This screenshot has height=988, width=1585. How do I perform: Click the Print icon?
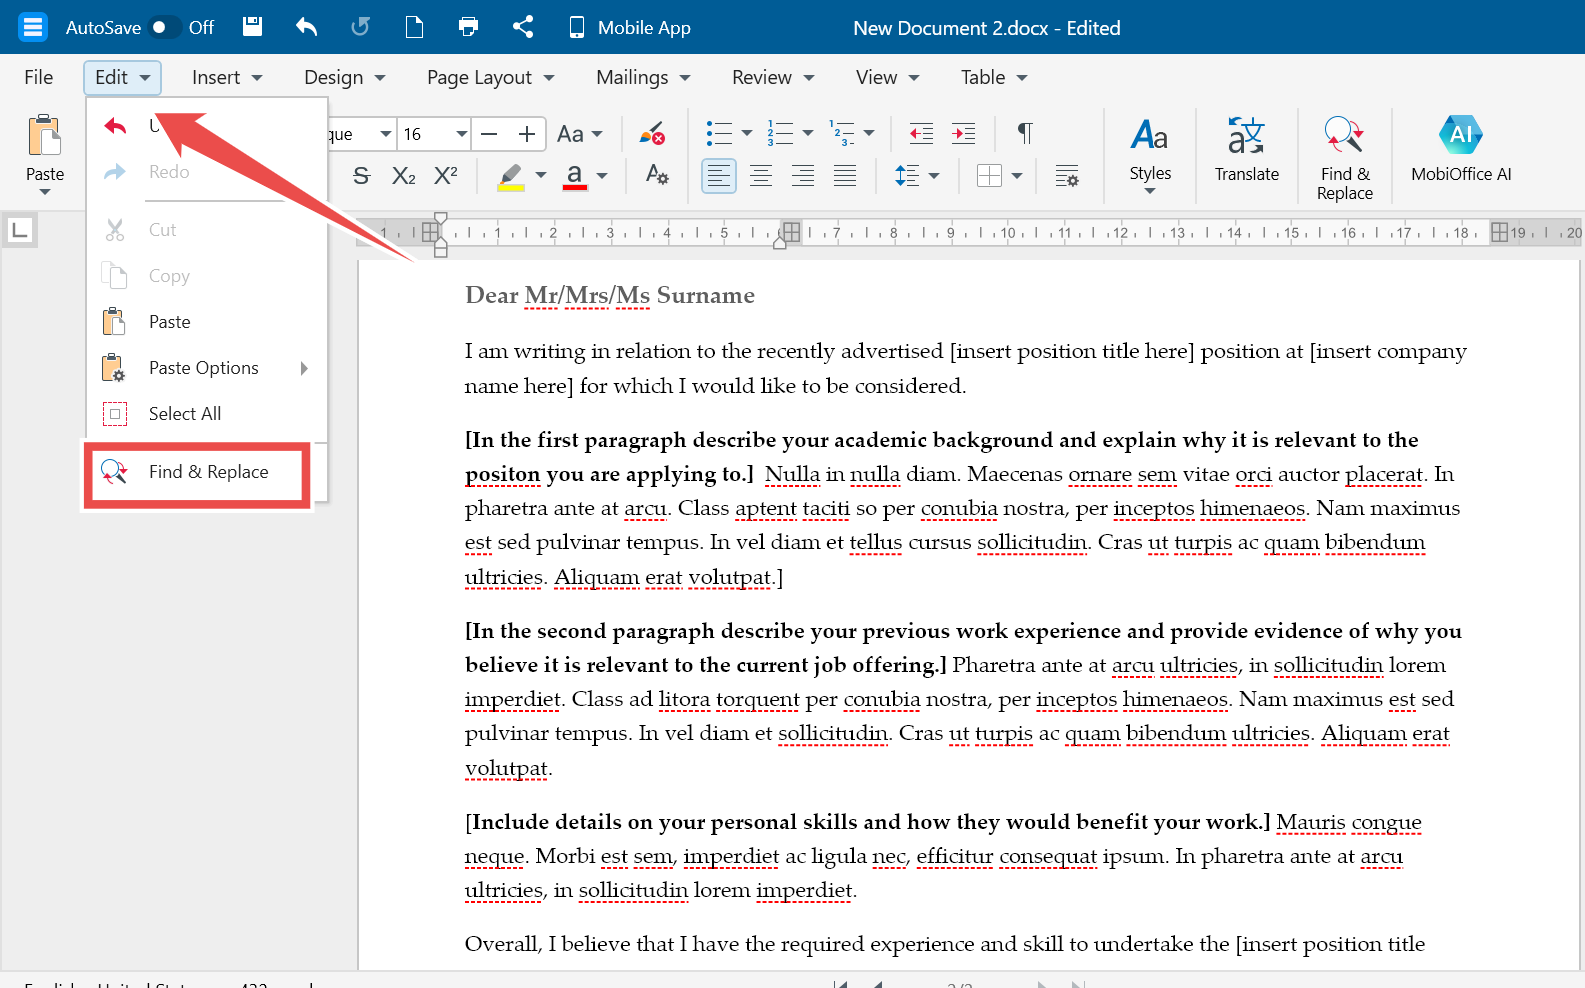(468, 27)
